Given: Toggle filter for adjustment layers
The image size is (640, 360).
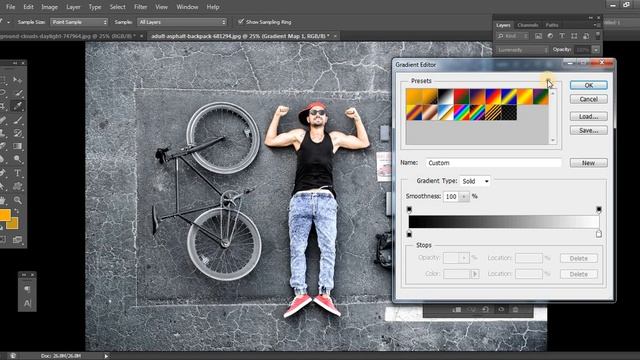Looking at the screenshot, I should point(550,36).
